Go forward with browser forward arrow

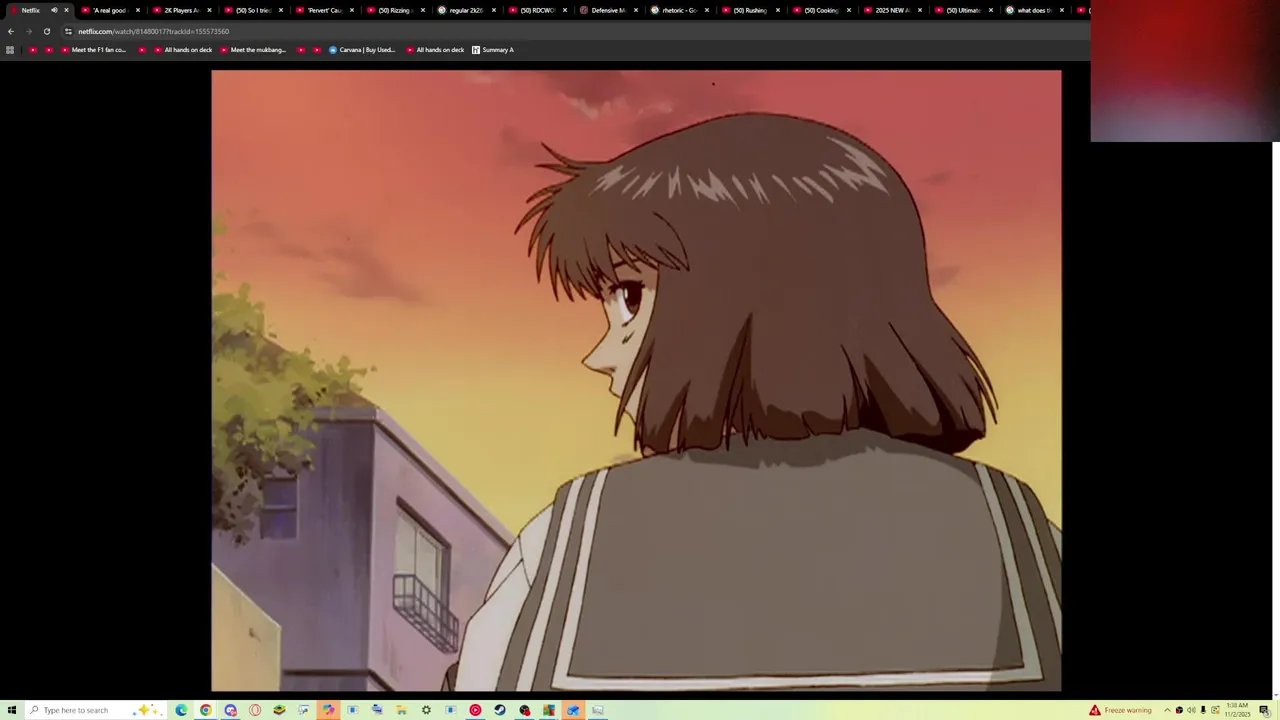pos(28,31)
